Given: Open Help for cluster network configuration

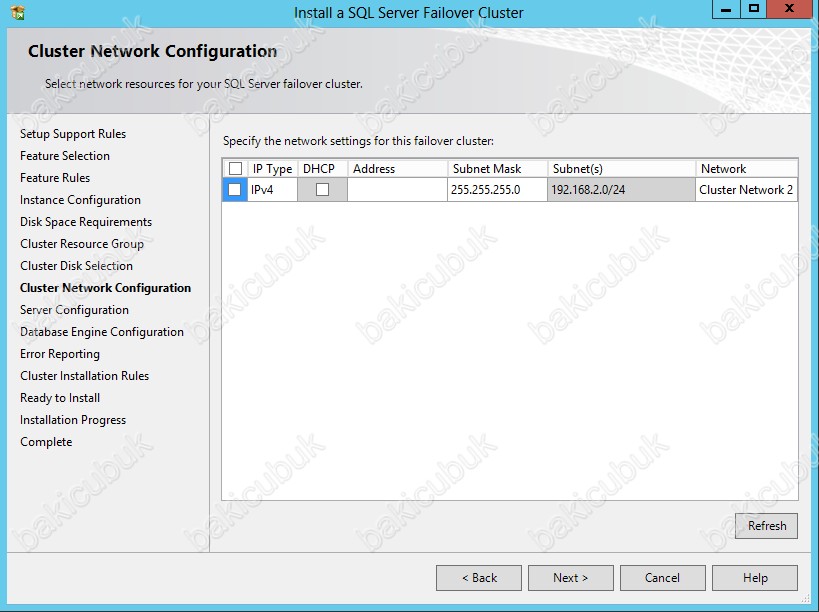Looking at the screenshot, I should [755, 578].
